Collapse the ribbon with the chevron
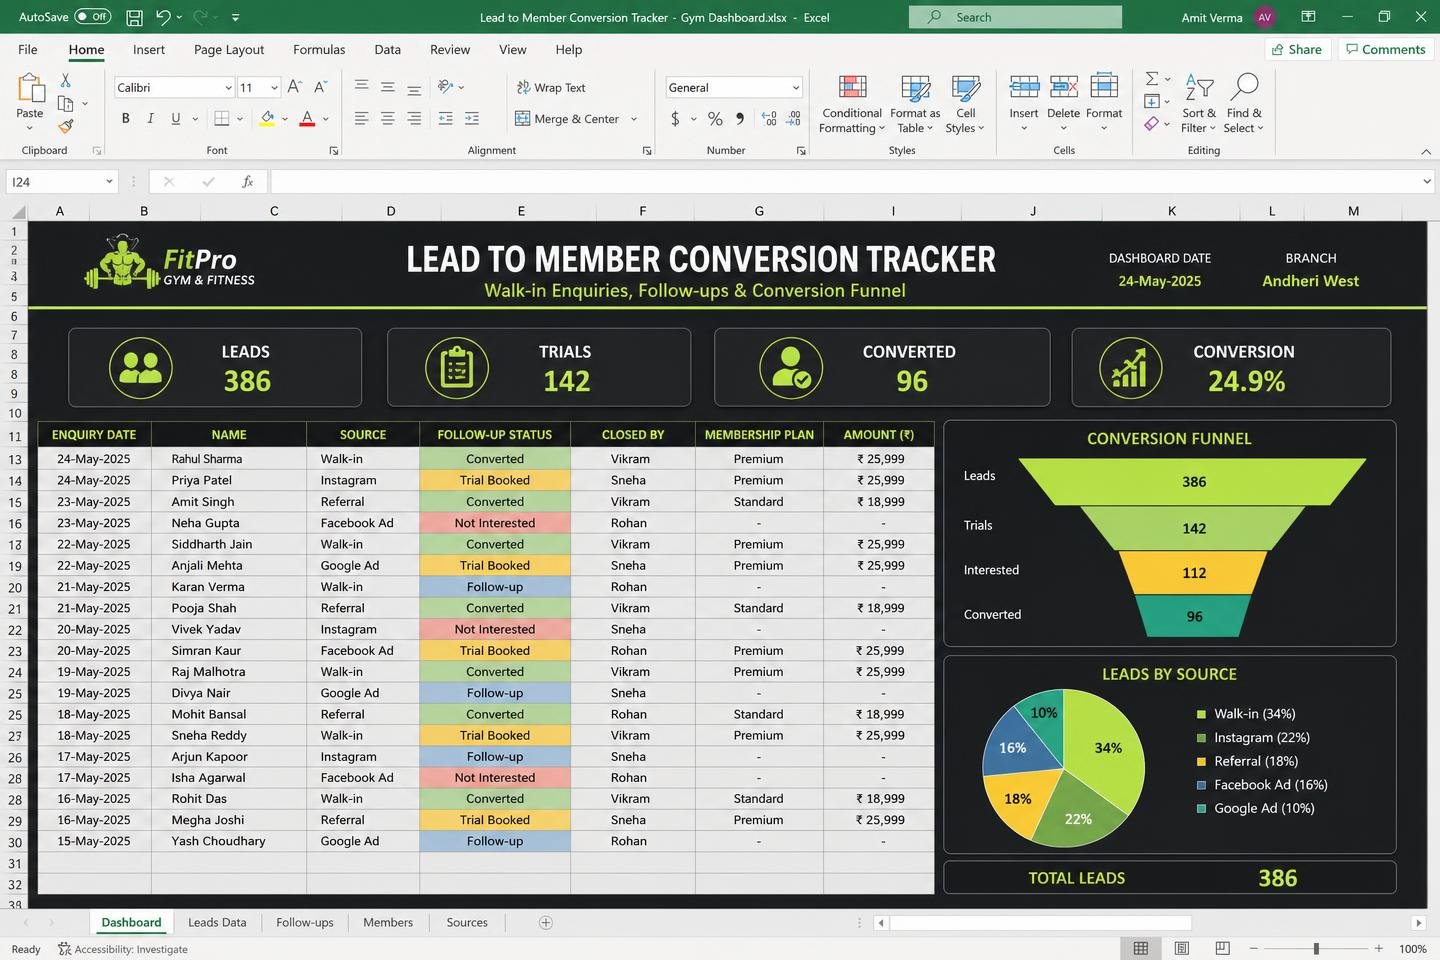1440x960 pixels. (x=1426, y=151)
